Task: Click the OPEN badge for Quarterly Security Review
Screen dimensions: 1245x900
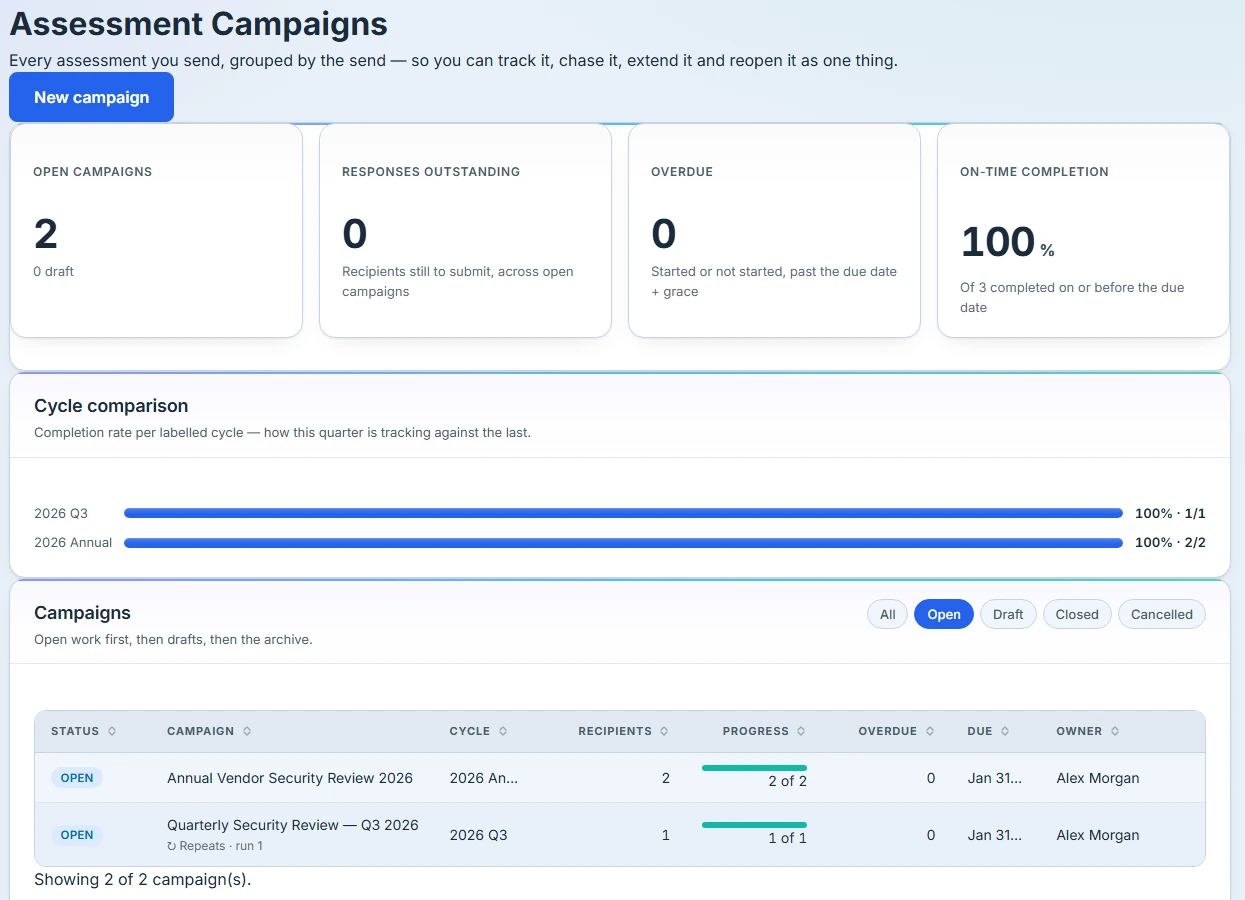Action: coord(77,835)
